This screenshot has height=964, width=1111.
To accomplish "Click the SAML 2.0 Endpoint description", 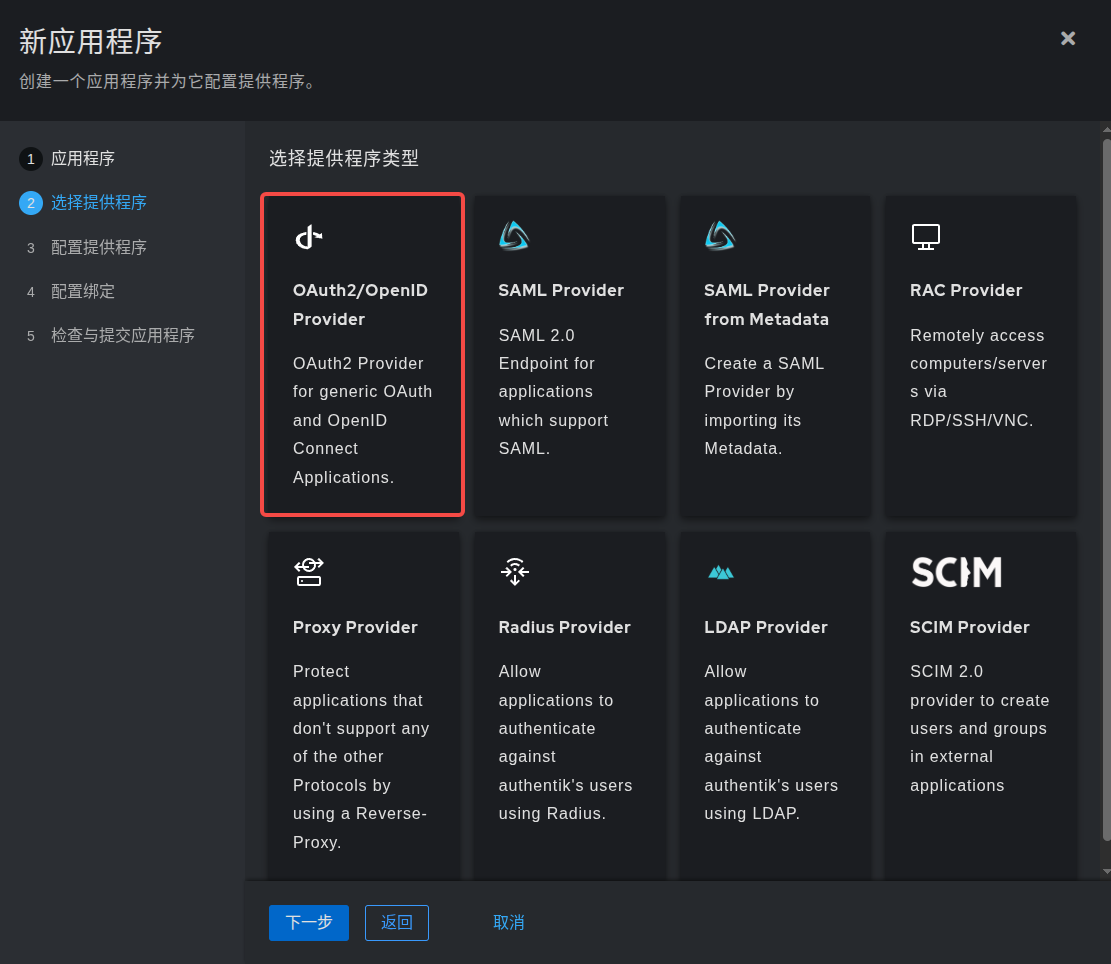I will point(553,392).
